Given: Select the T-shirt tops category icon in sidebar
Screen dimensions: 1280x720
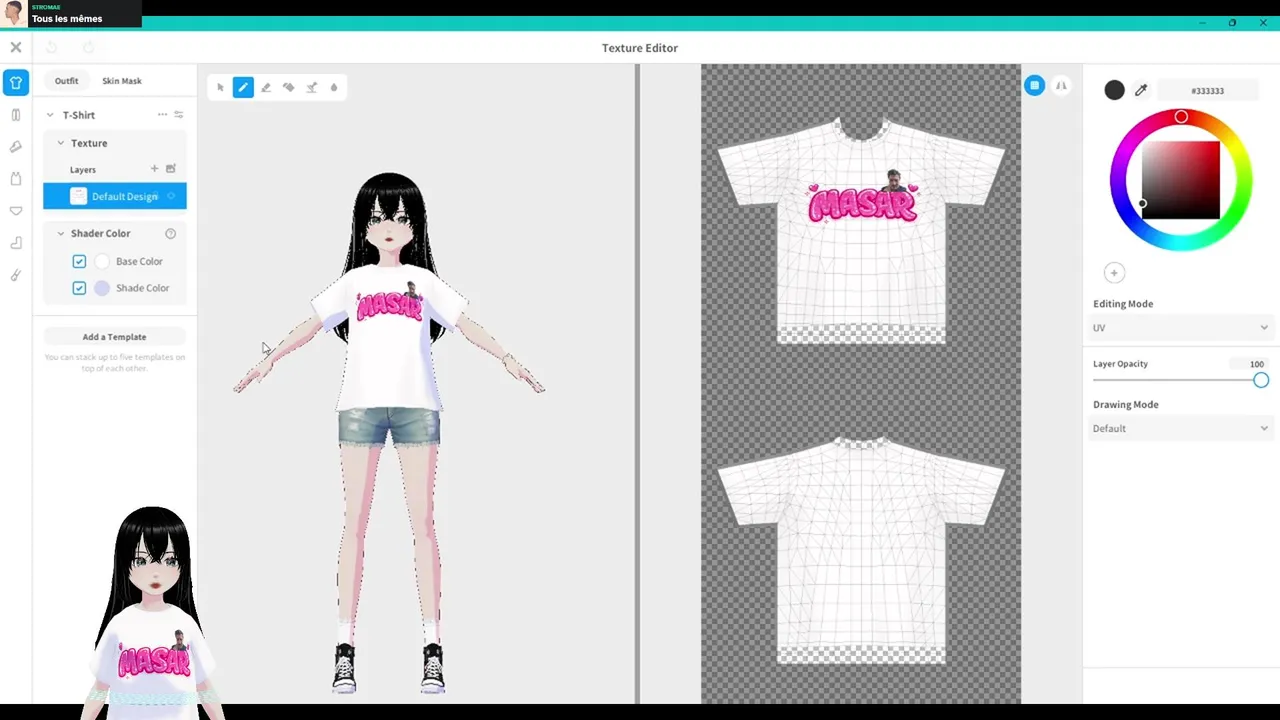Looking at the screenshot, I should pos(16,83).
